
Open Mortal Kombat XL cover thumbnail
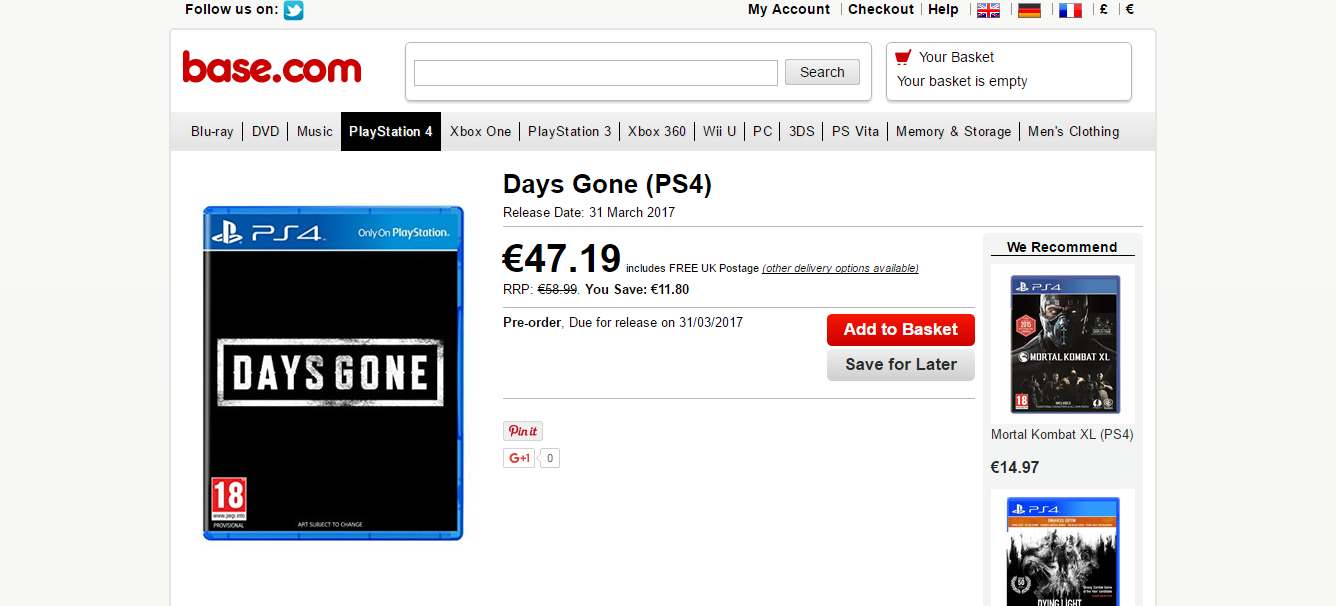pyautogui.click(x=1065, y=344)
